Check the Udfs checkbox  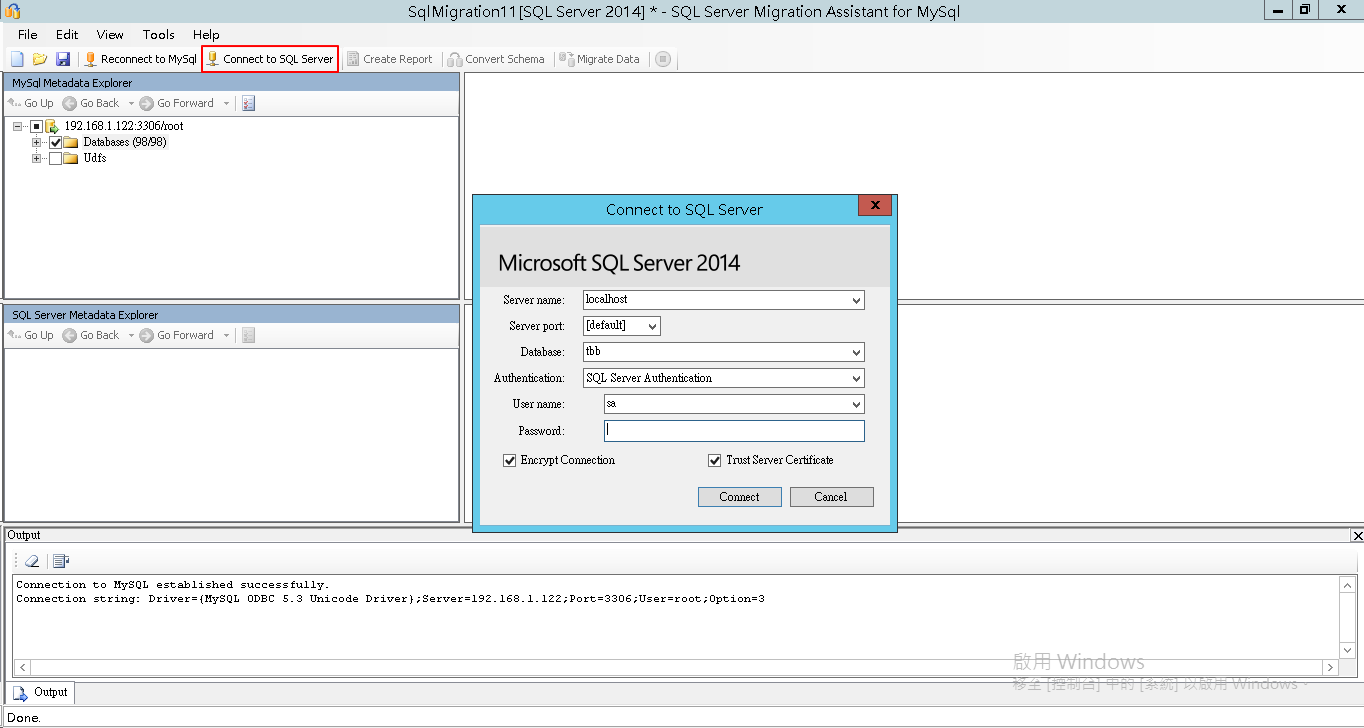tap(55, 158)
